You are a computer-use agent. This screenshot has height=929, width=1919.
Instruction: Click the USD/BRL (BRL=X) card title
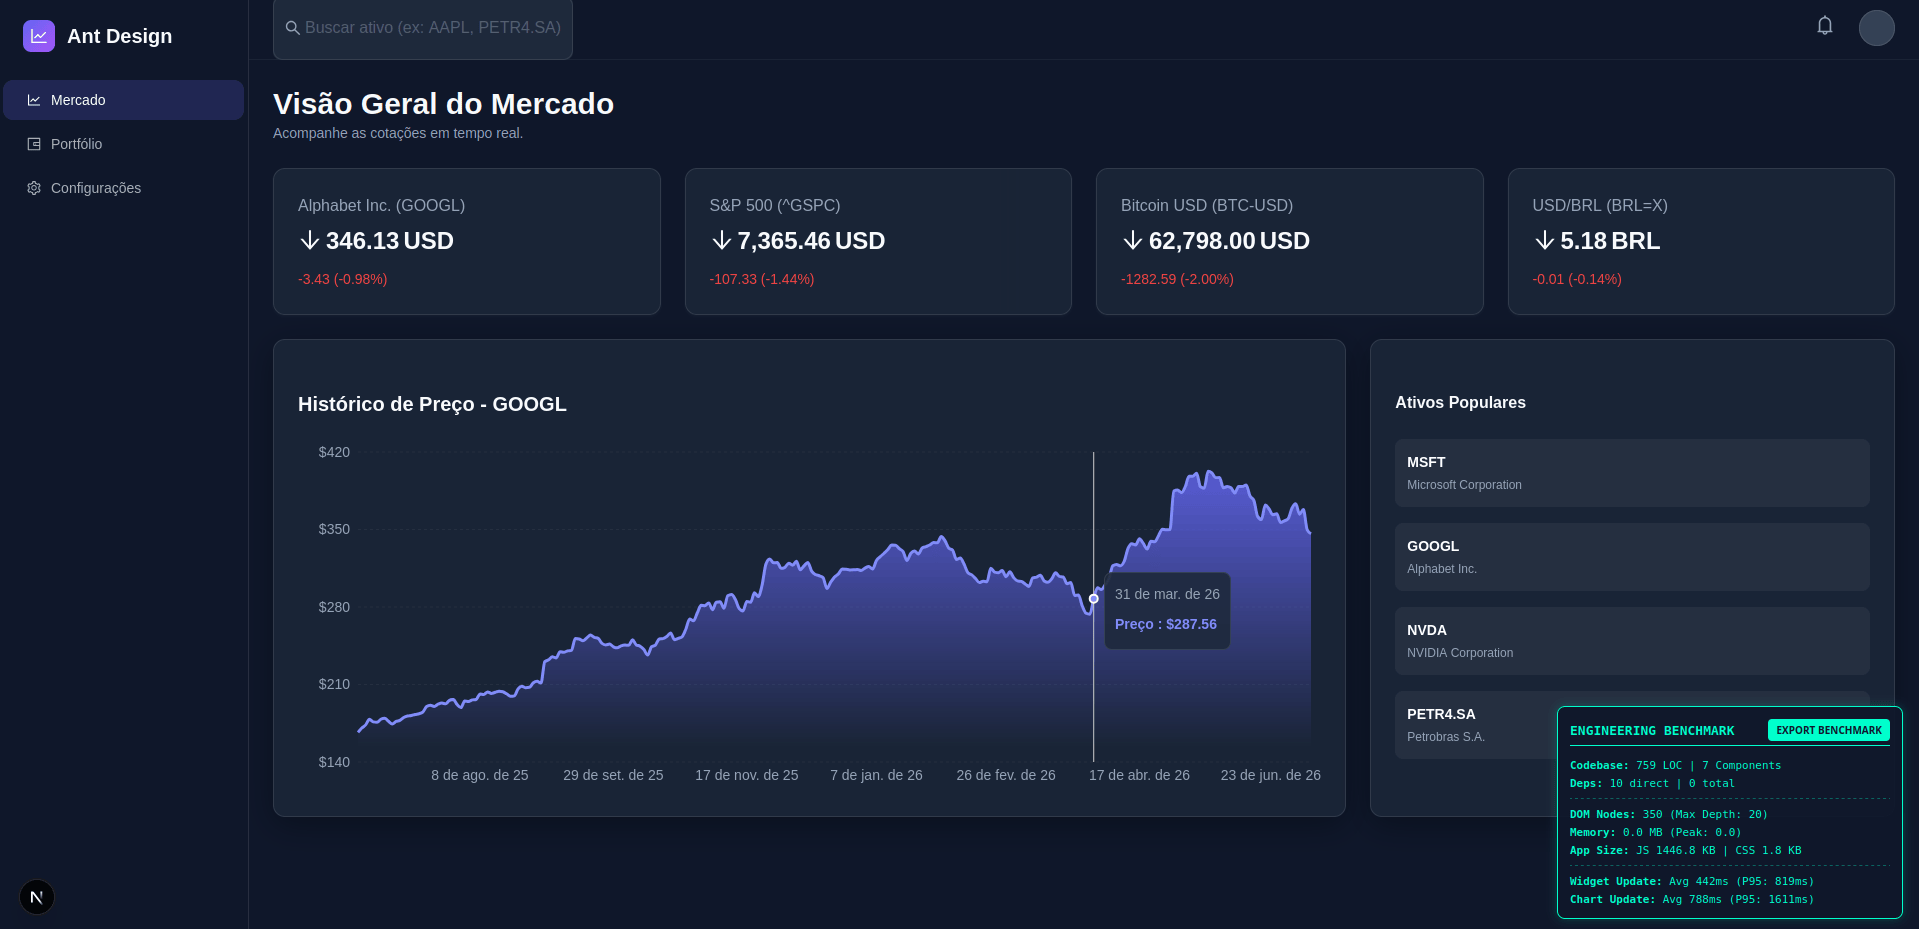[x=1600, y=205]
